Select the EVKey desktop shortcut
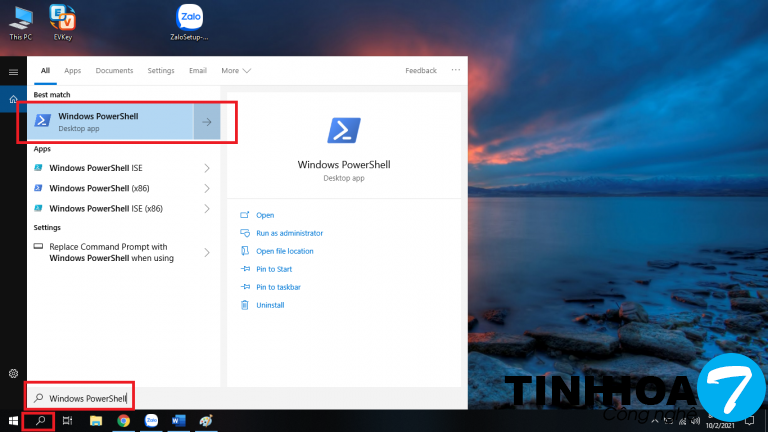The width and height of the screenshot is (768, 432). [x=62, y=19]
